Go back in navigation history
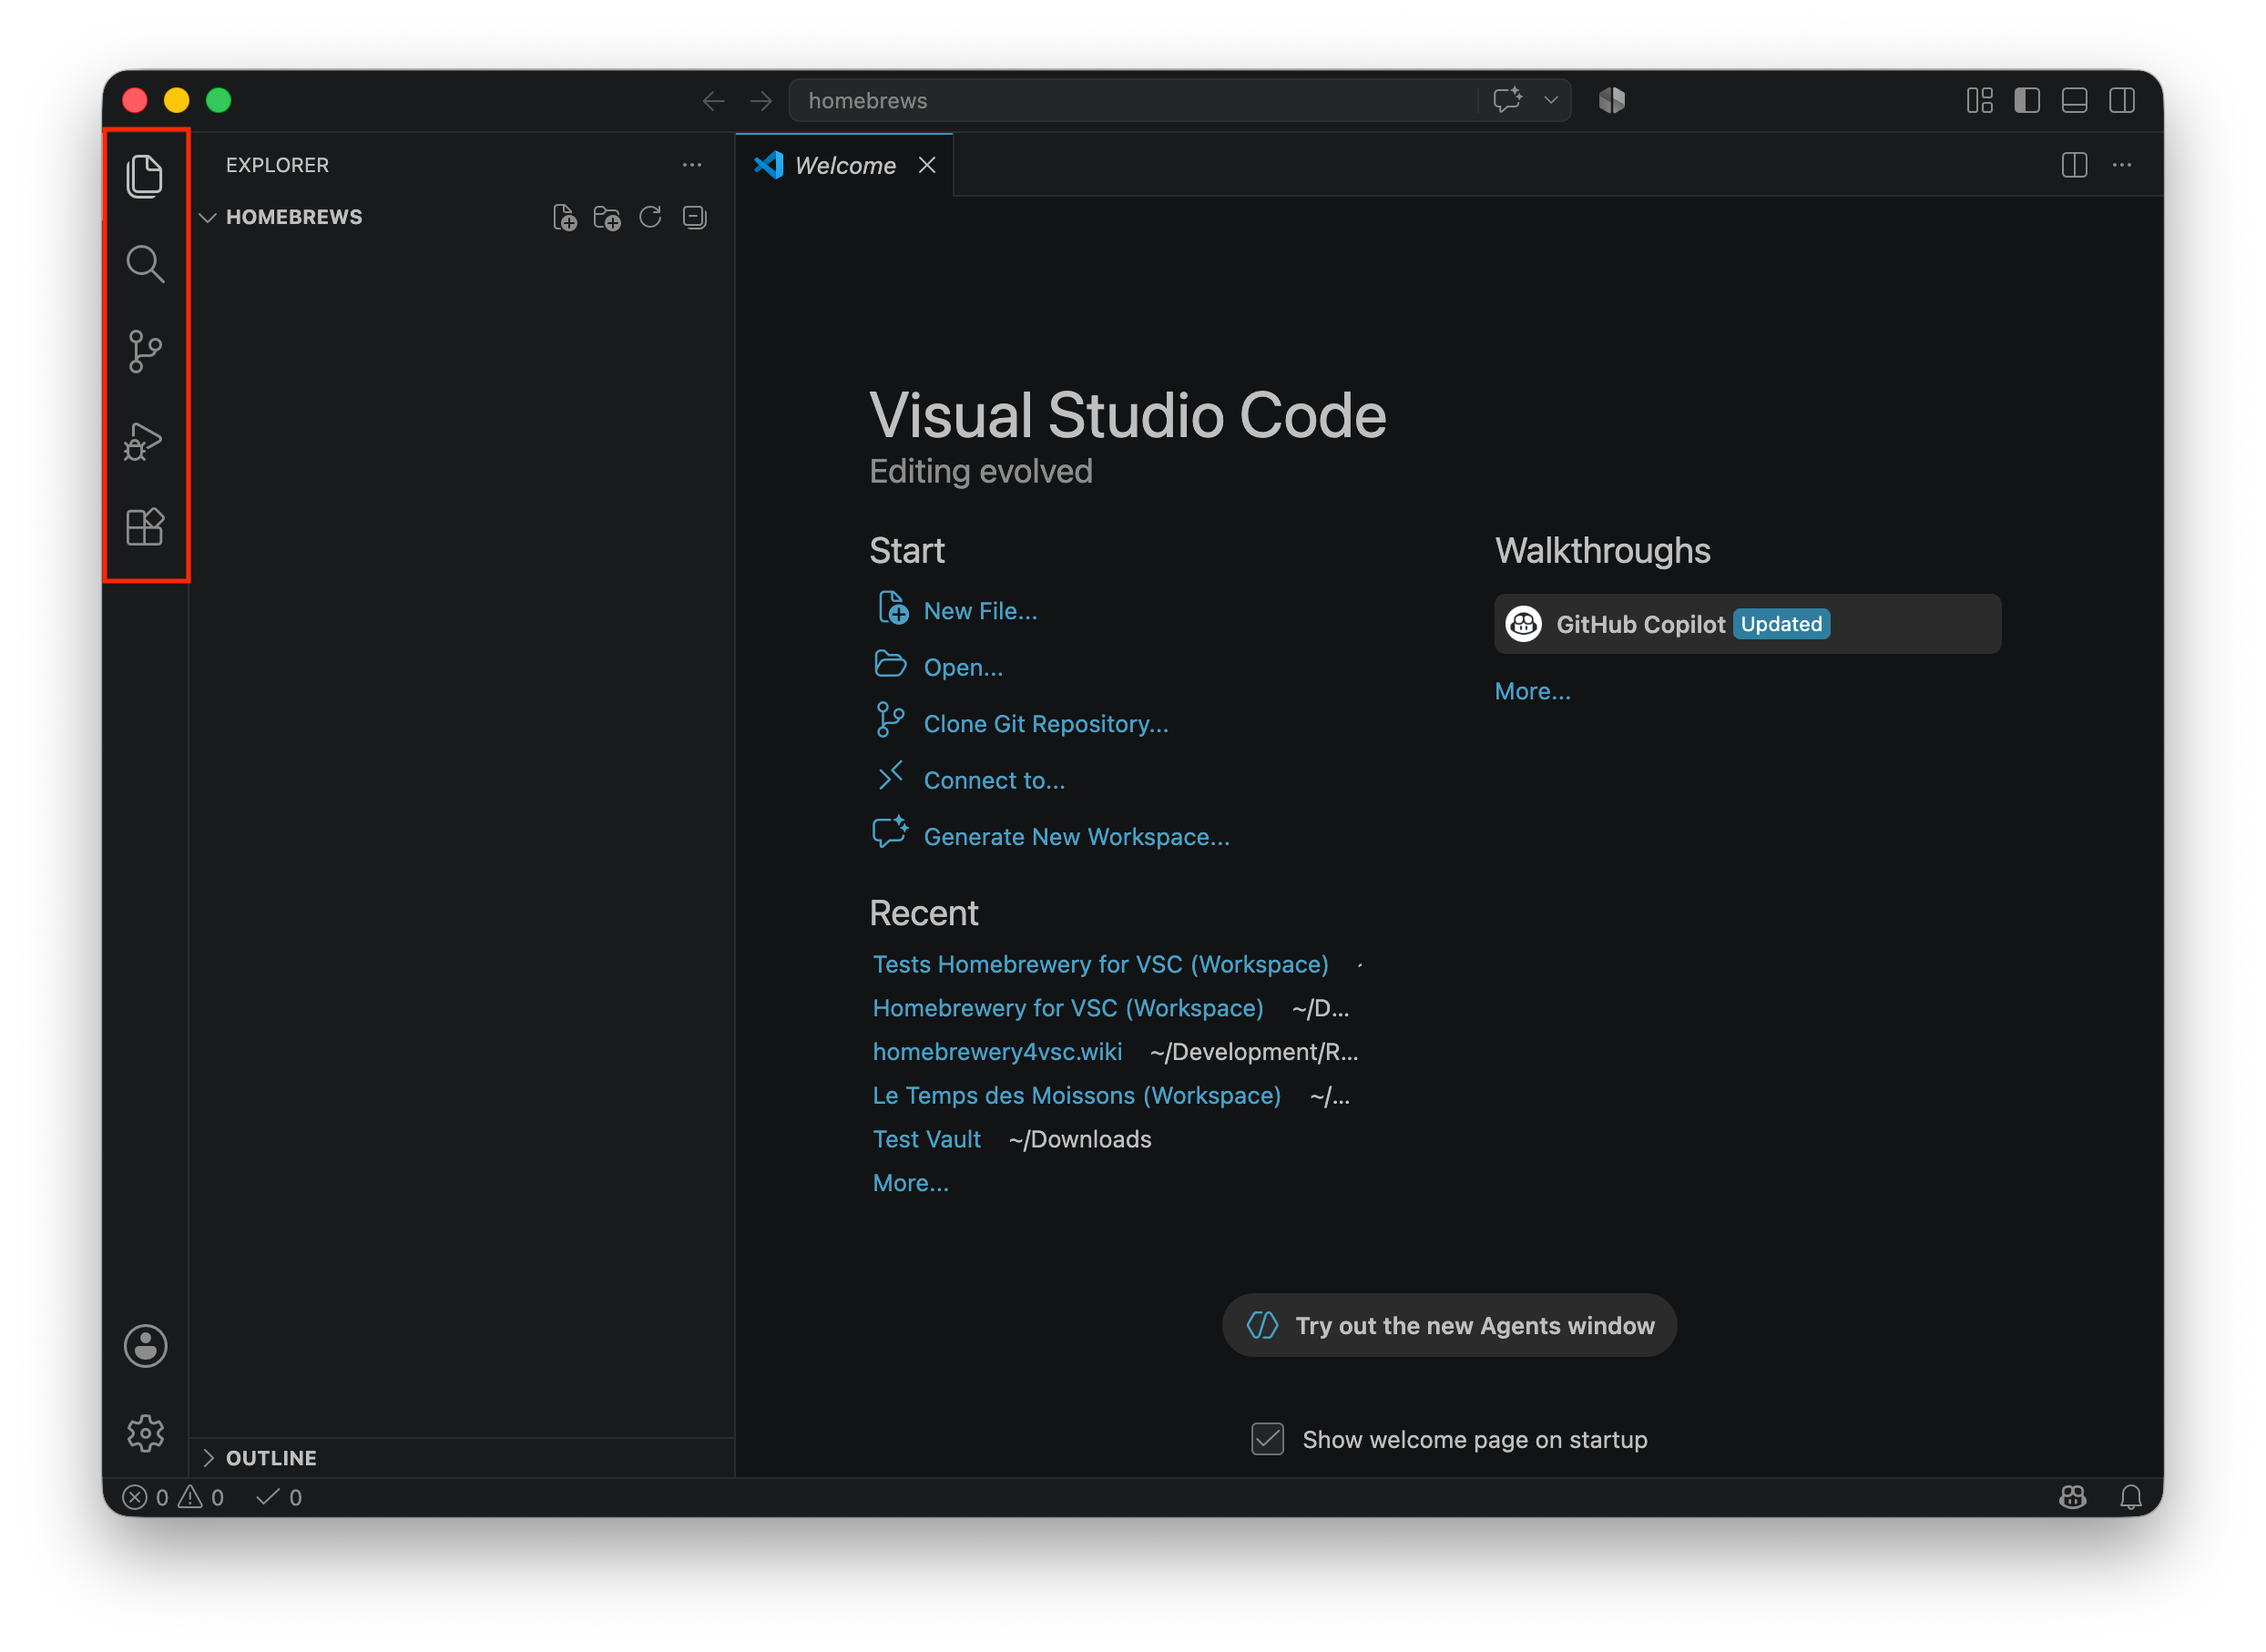 click(713, 101)
